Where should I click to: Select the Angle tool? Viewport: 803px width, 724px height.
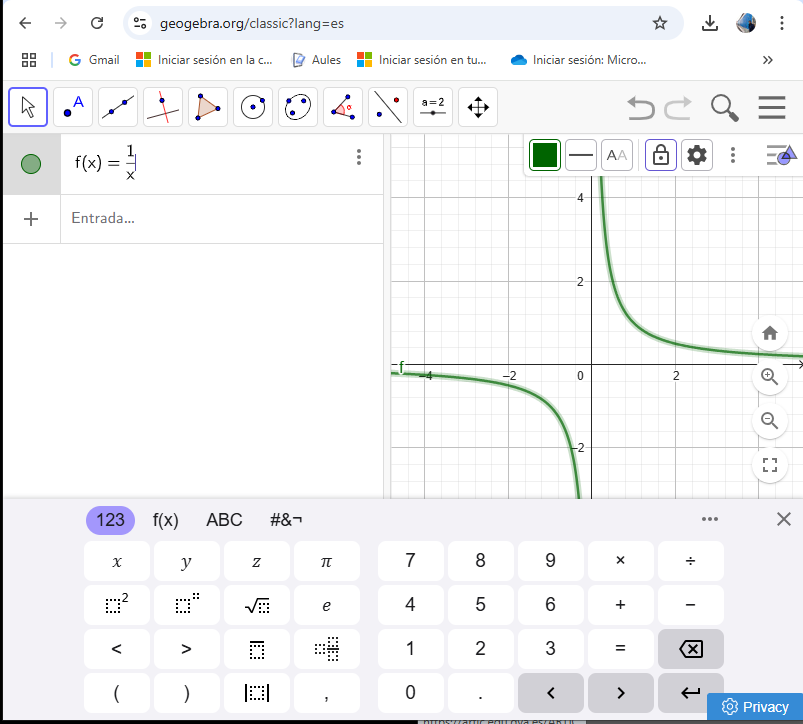[343, 107]
